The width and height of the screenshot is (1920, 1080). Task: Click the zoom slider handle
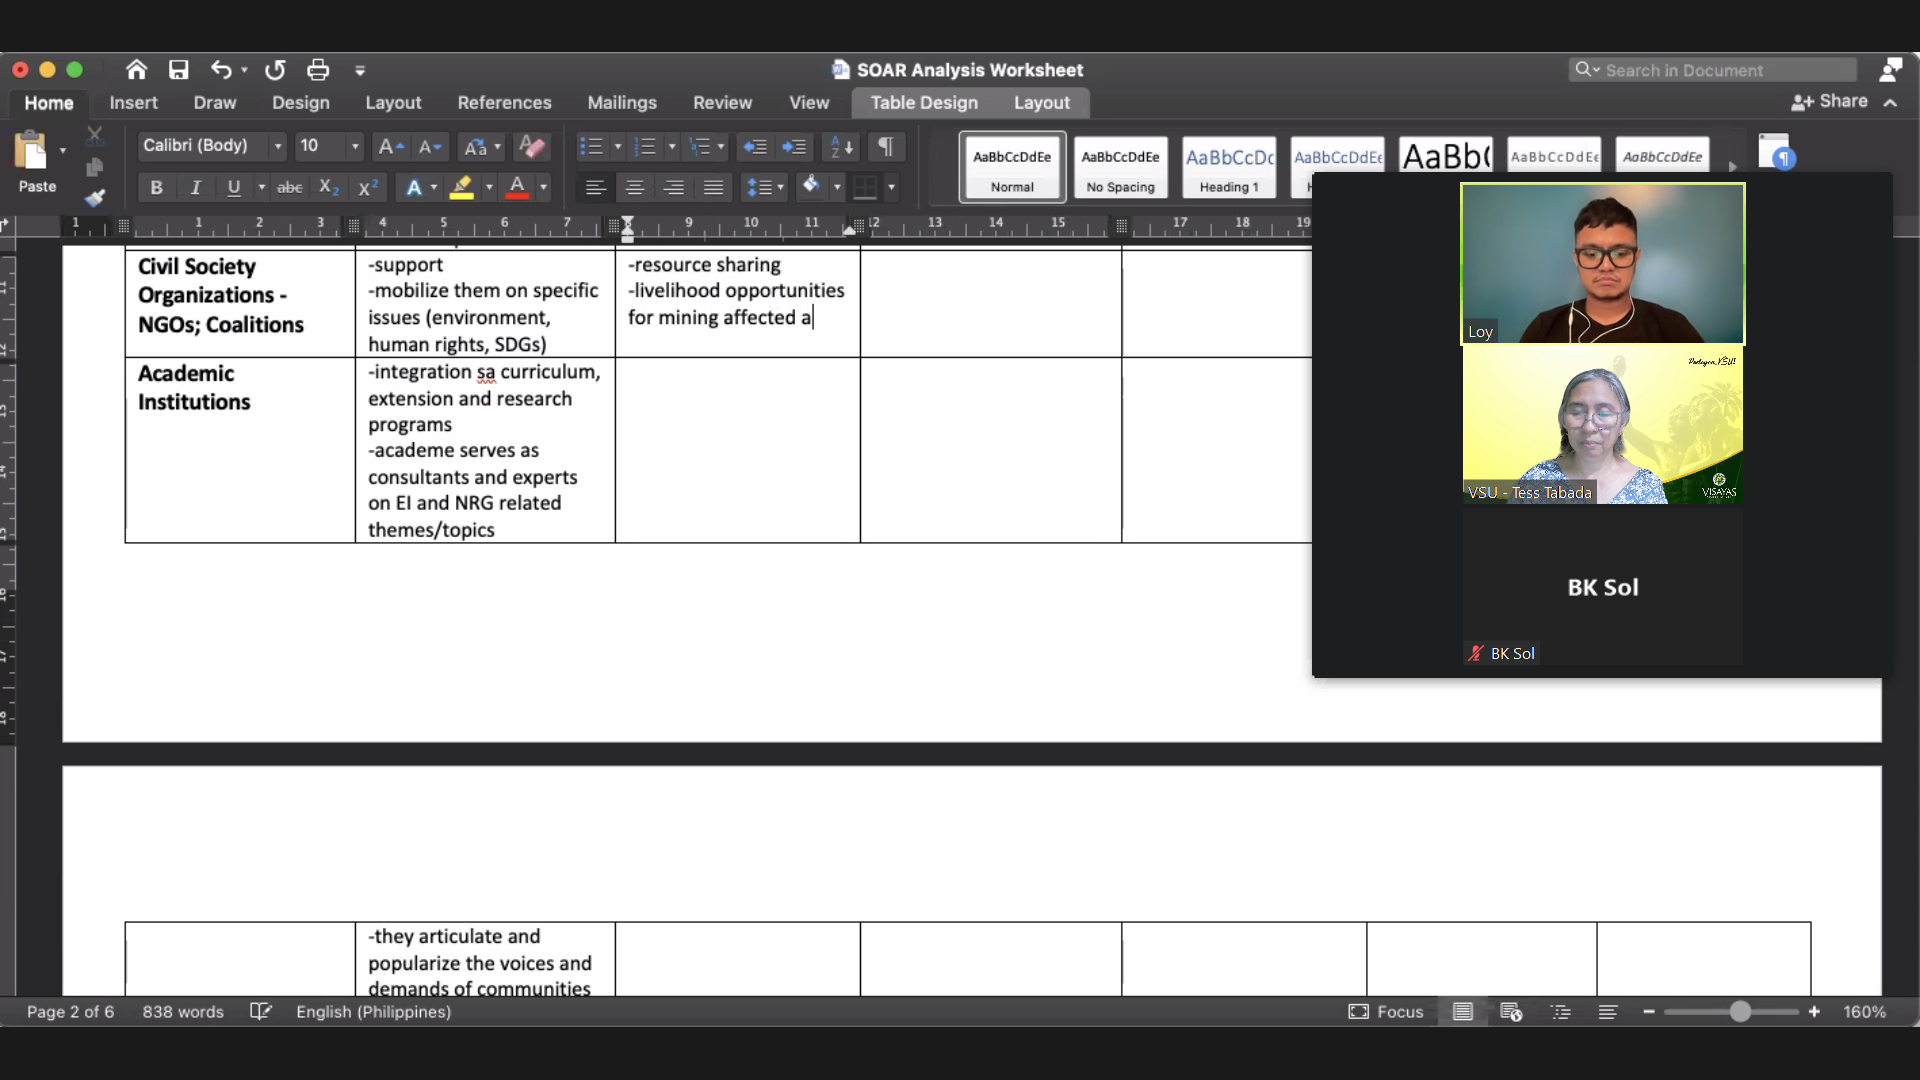pos(1740,1012)
